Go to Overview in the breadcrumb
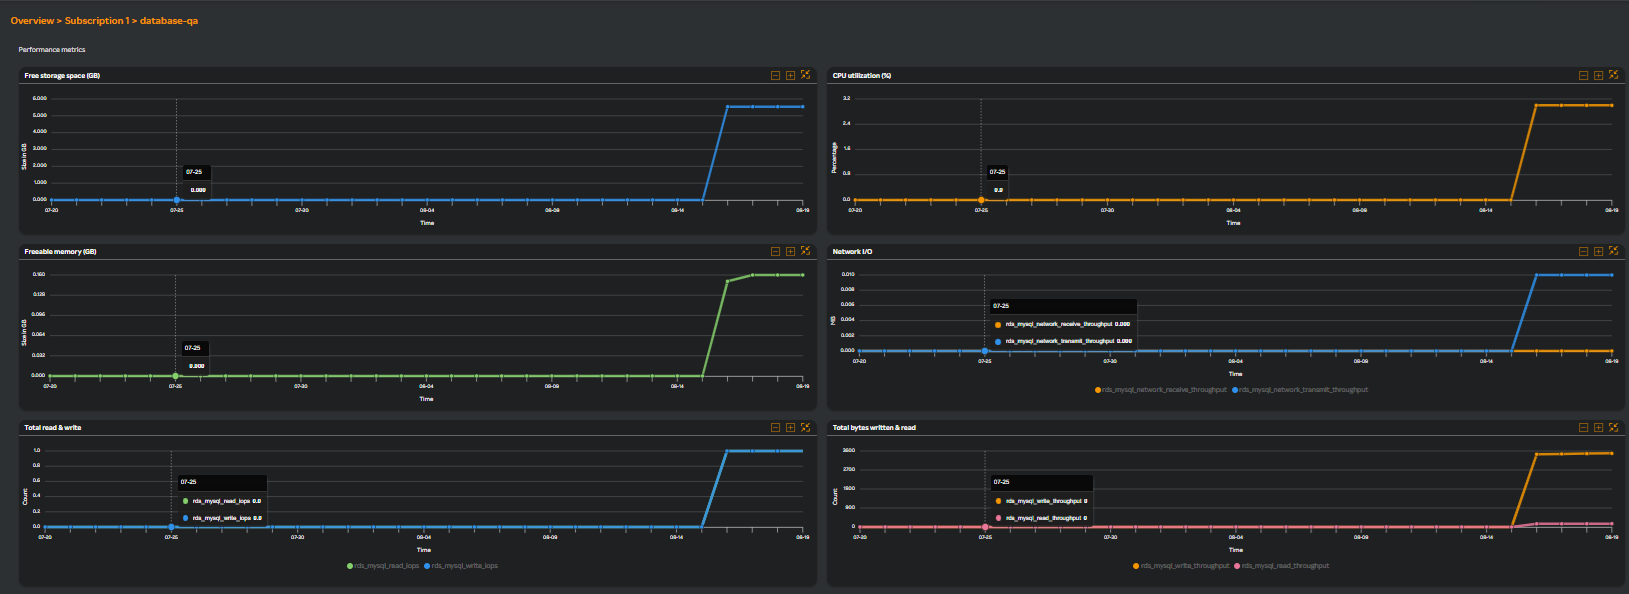Viewport: 1629px width, 594px height. (x=32, y=21)
